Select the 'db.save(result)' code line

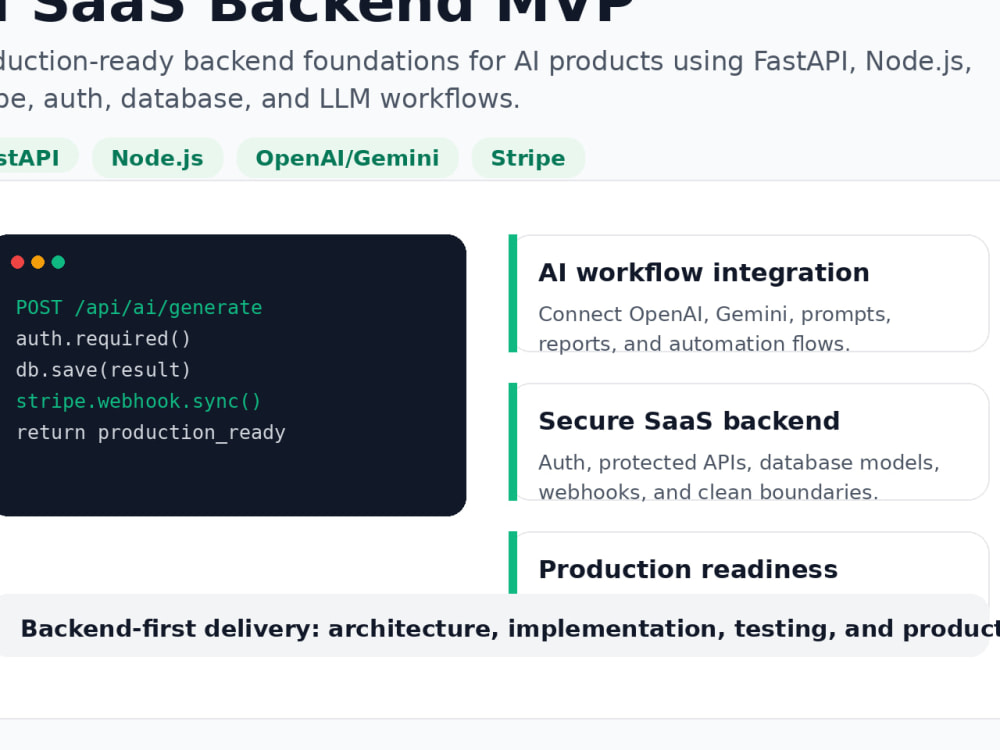pyautogui.click(x=103, y=370)
